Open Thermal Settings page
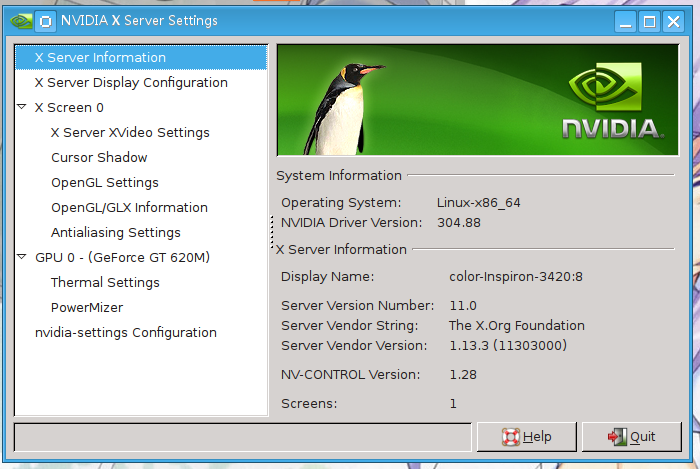Image resolution: width=700 pixels, height=469 pixels. [x=105, y=282]
